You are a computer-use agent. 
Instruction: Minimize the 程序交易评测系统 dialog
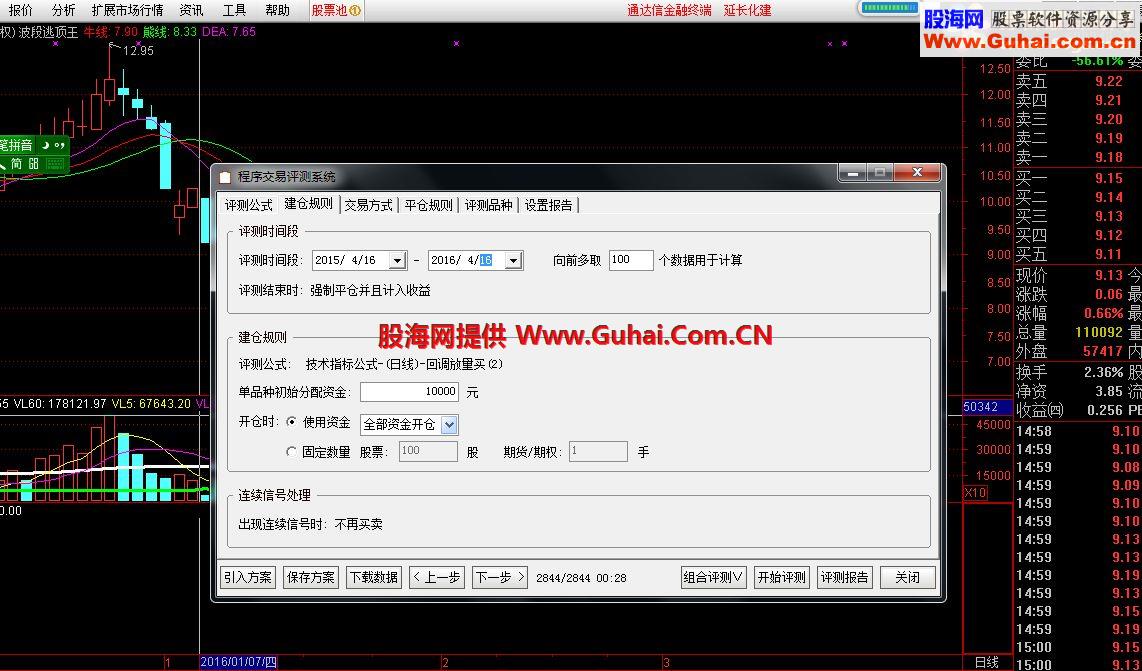(852, 173)
